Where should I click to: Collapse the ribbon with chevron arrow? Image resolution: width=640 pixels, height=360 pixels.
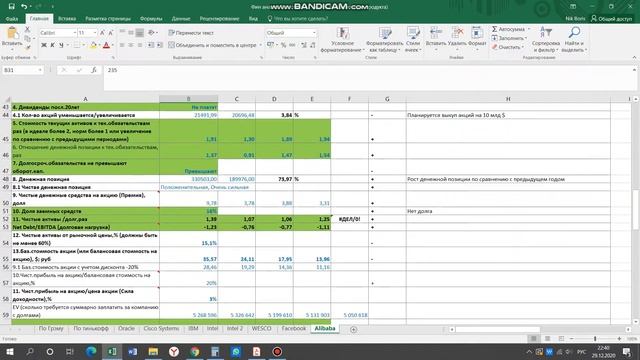(634, 58)
